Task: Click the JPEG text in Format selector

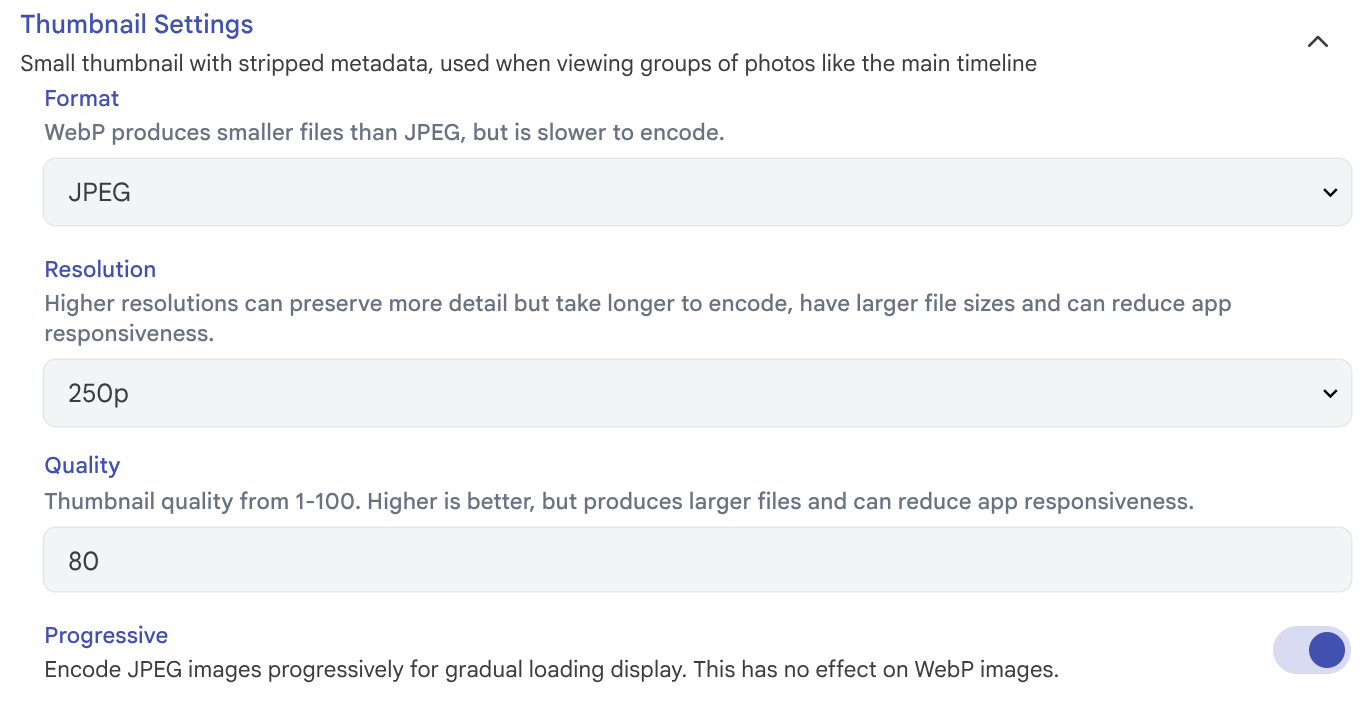Action: (x=100, y=193)
